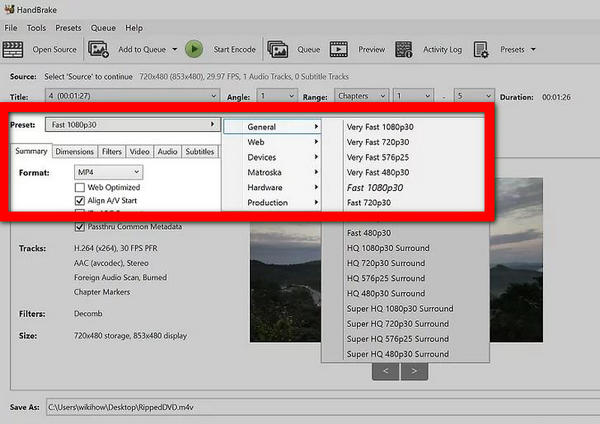600x424 pixels.
Task: Expand the General preset category
Action: tap(272, 127)
